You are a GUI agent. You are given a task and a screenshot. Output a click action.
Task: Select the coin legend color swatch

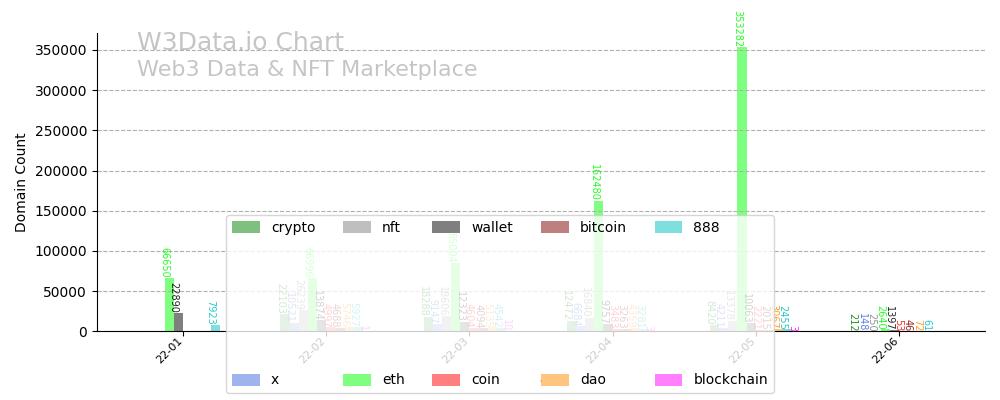446,380
